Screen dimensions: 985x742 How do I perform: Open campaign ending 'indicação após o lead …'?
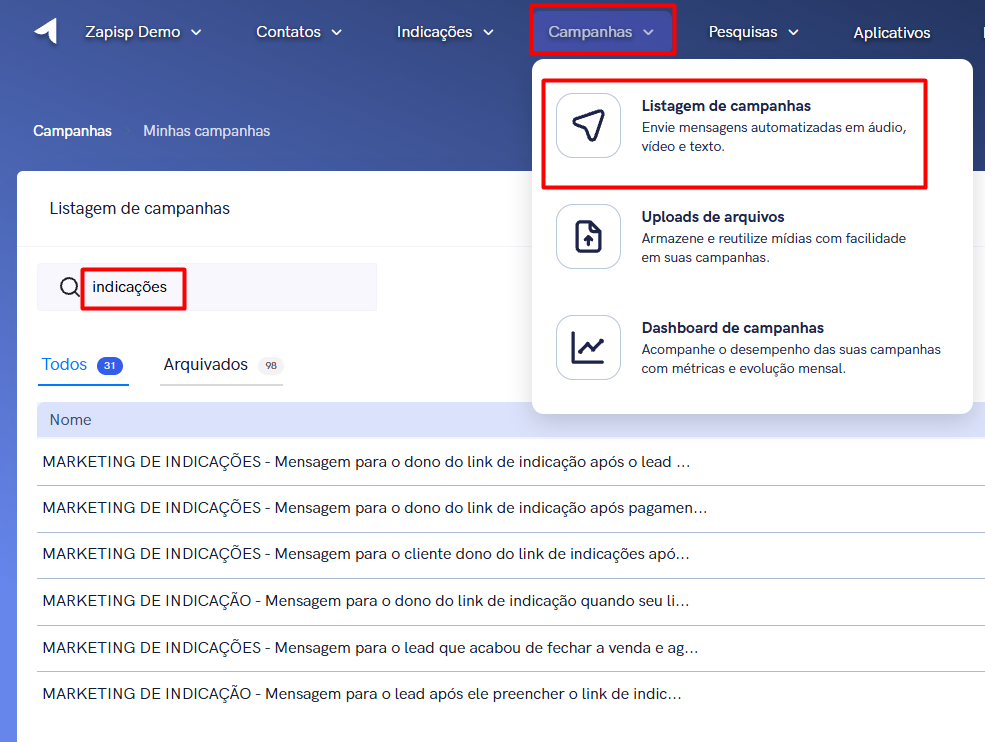coord(366,462)
